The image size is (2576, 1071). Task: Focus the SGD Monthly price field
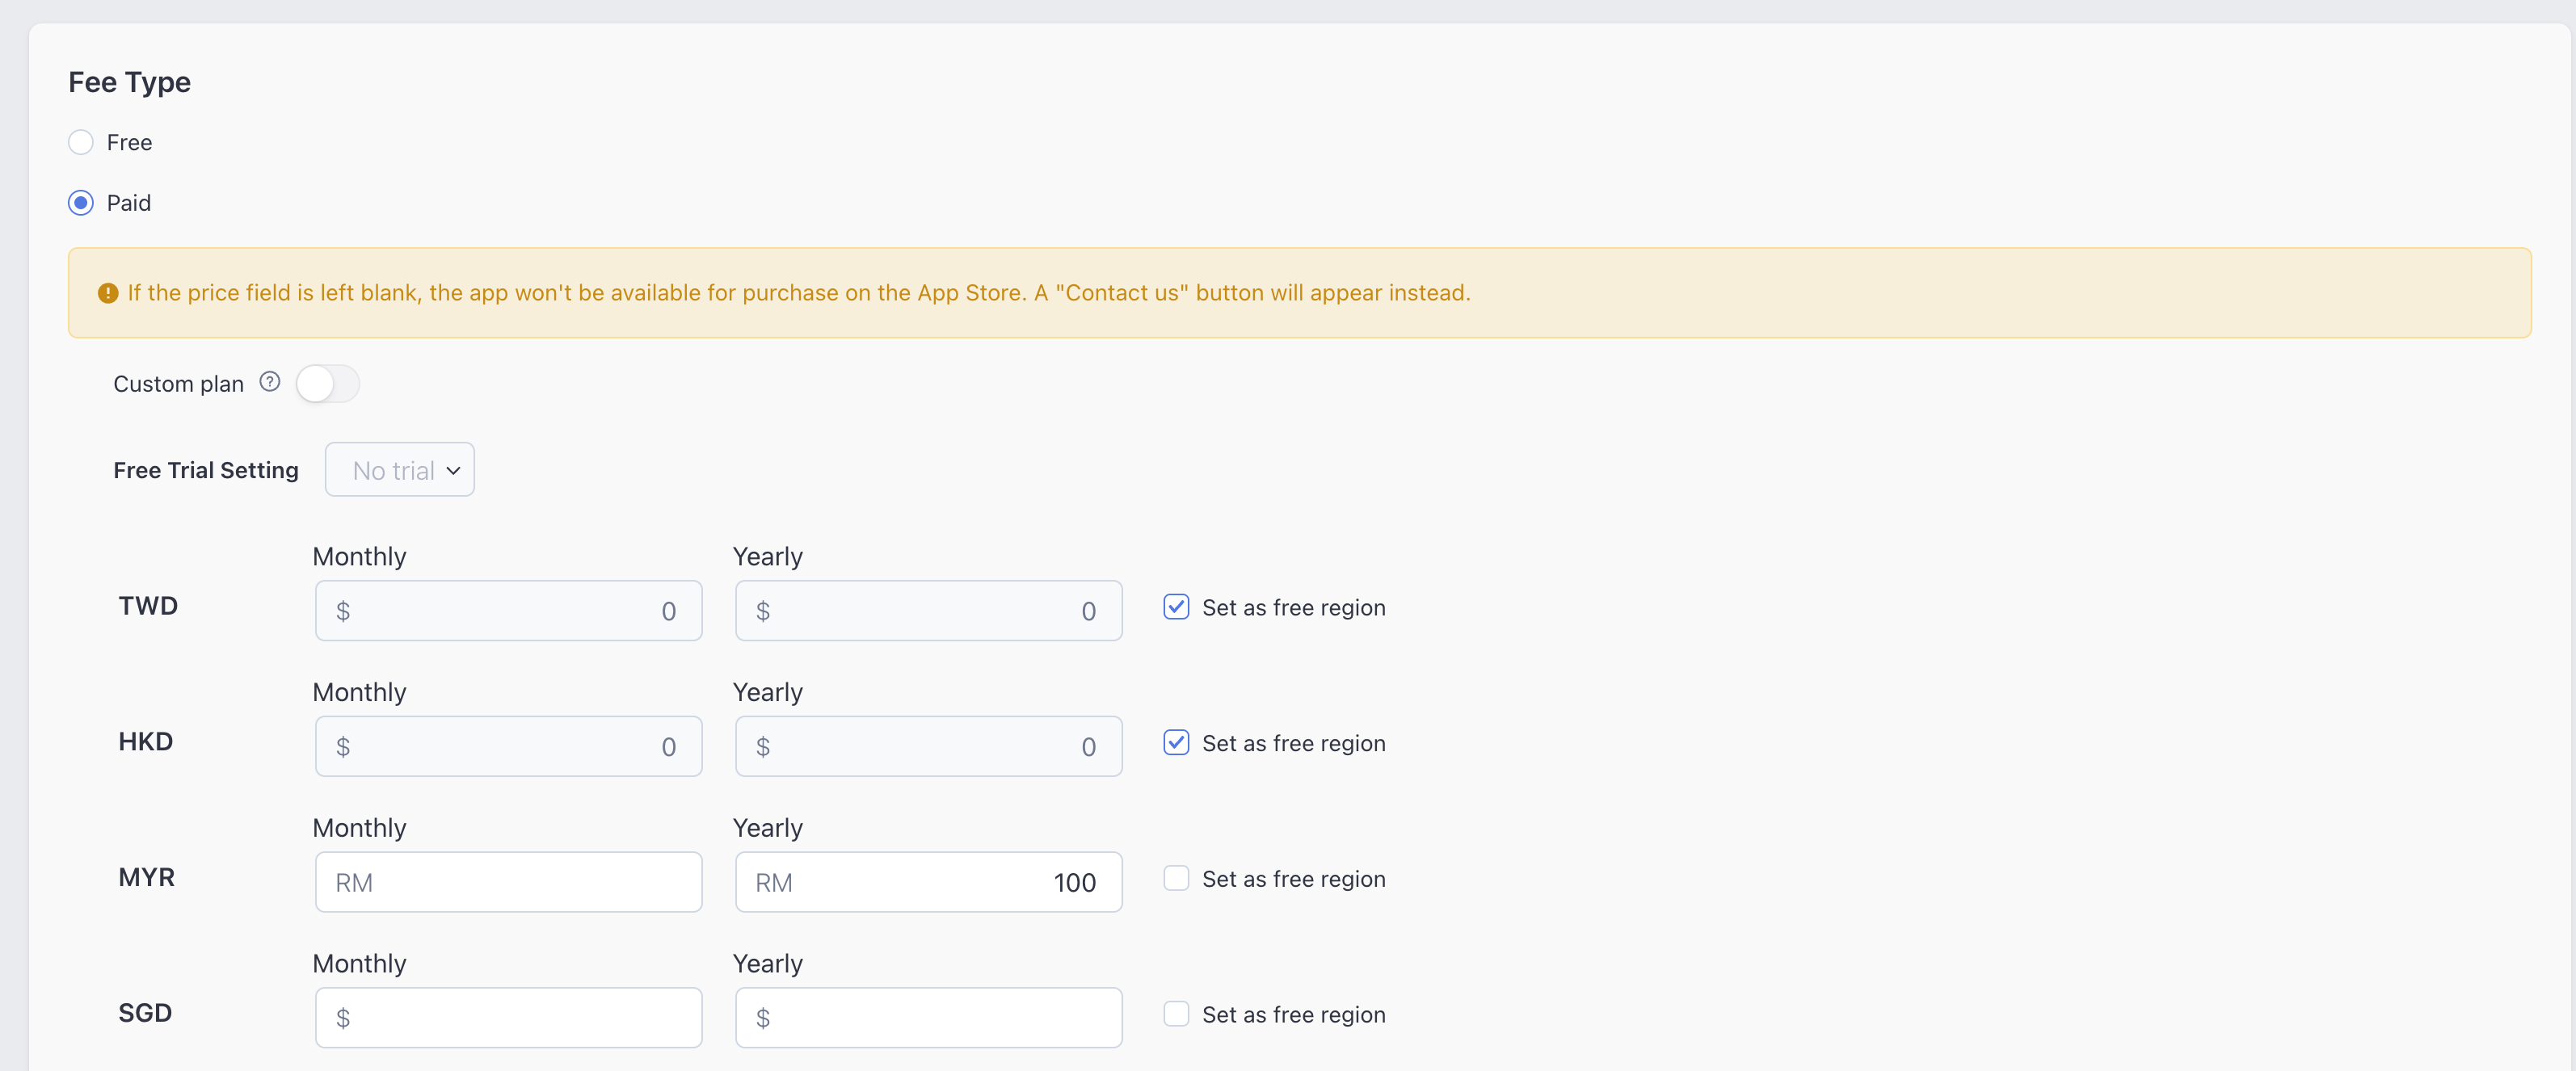(x=508, y=1018)
